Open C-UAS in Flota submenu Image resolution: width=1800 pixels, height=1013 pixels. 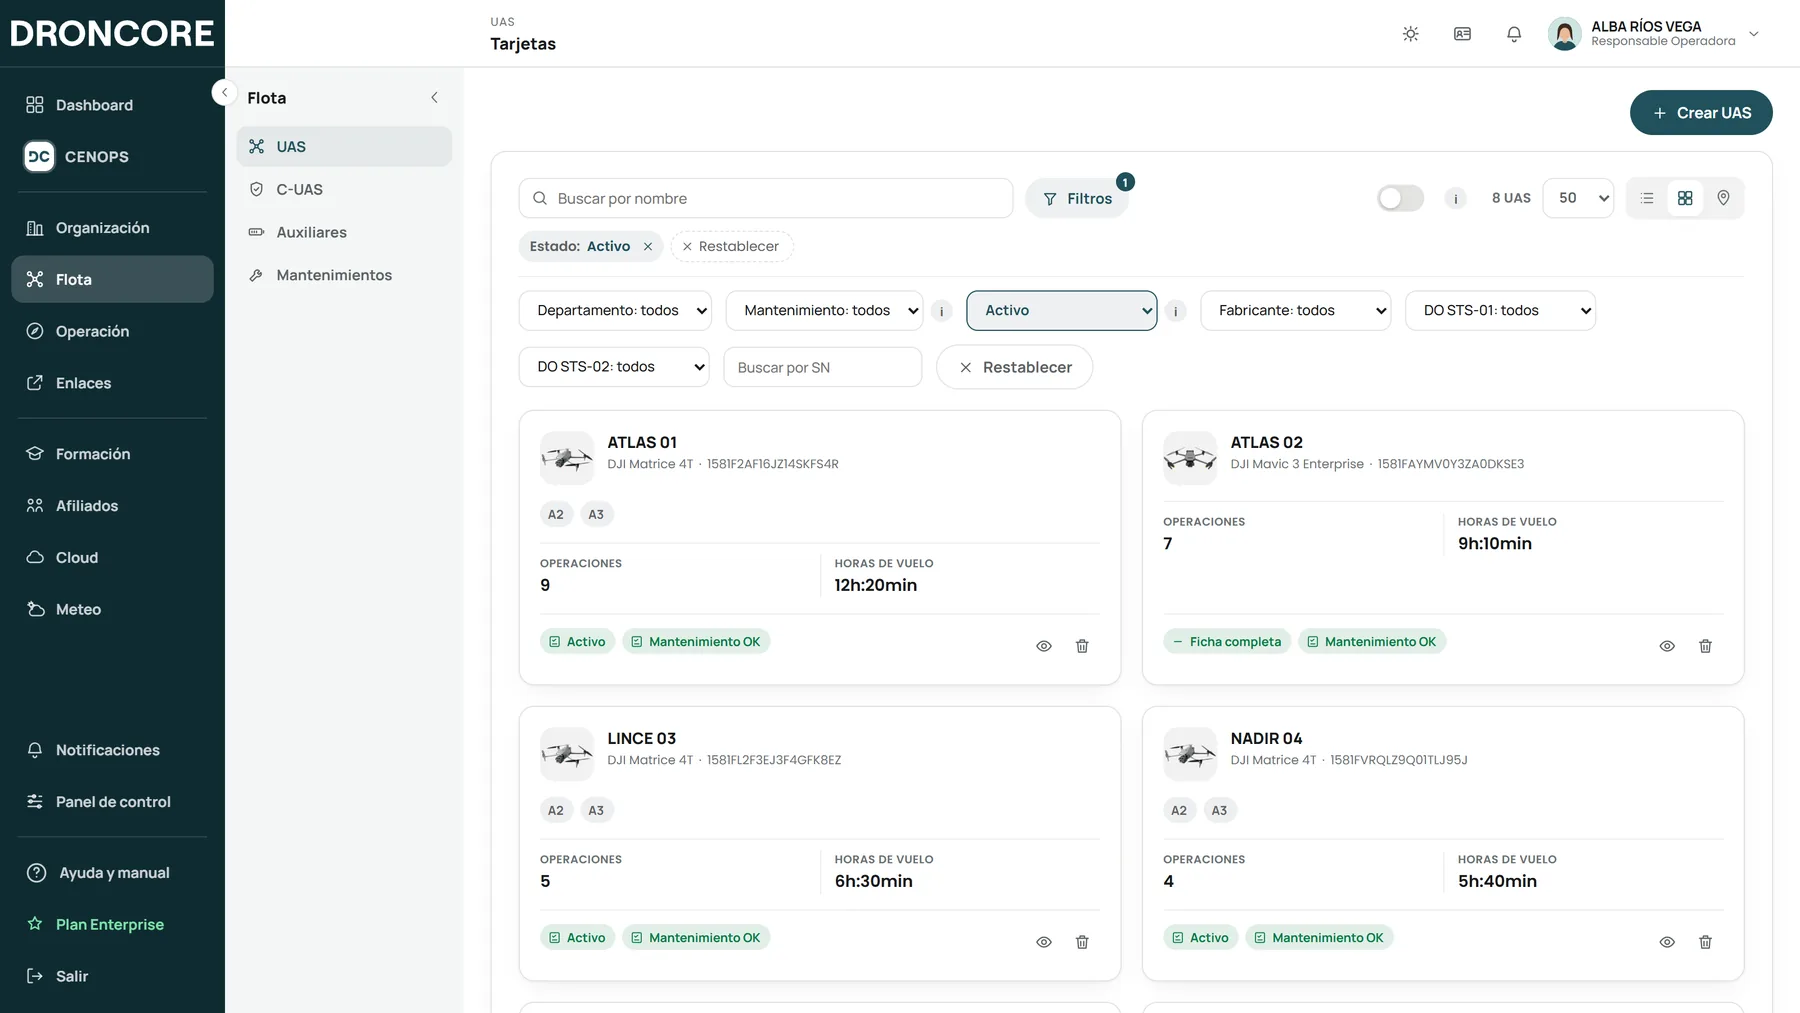click(x=344, y=189)
